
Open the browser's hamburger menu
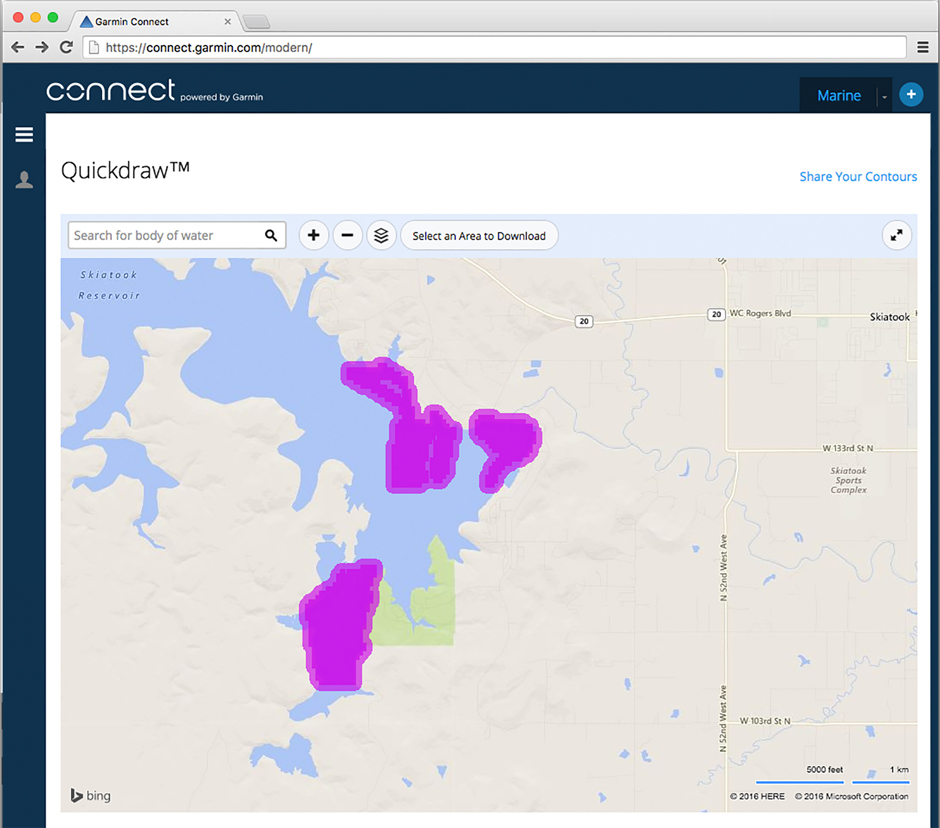923,47
